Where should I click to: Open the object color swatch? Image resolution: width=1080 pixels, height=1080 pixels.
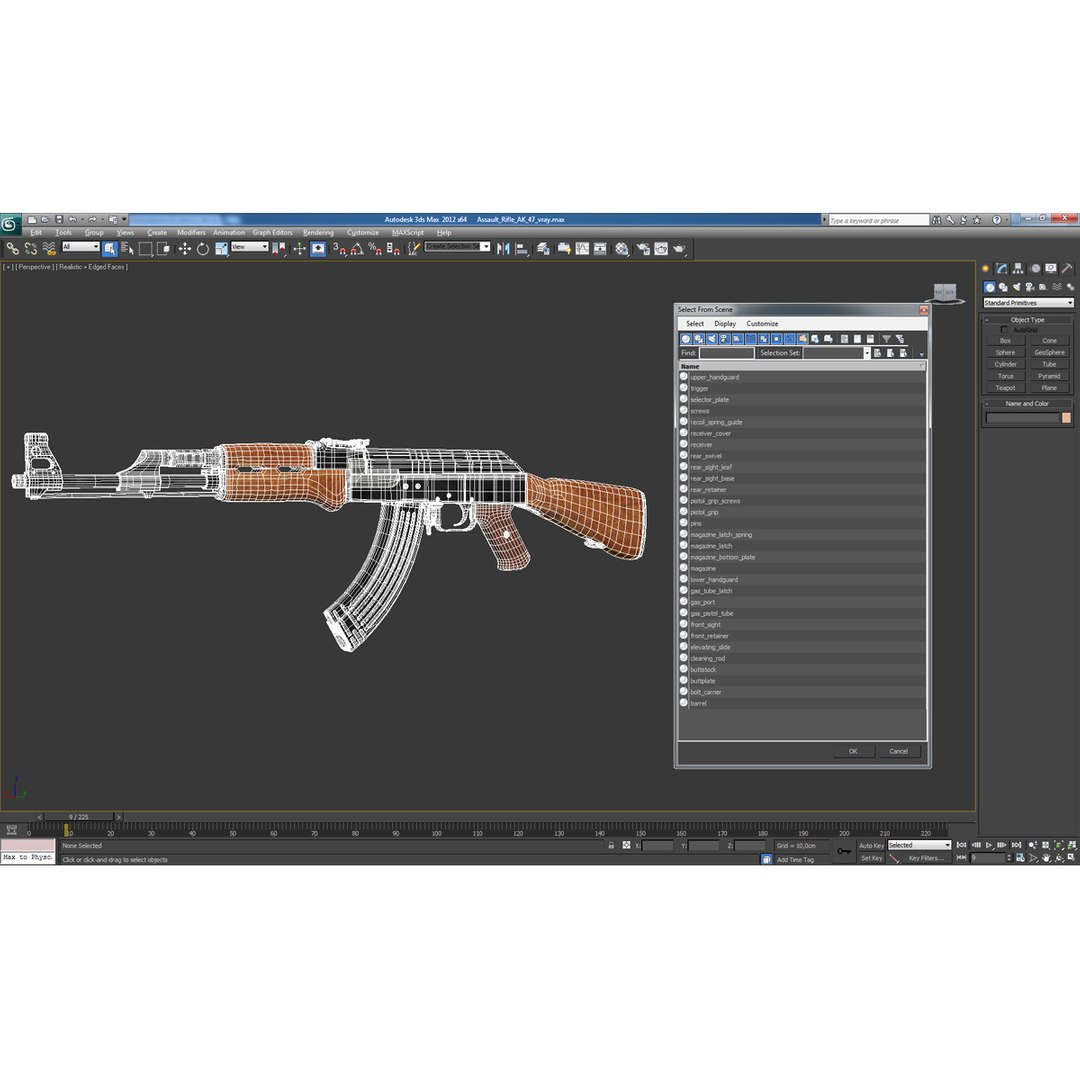[x=1066, y=417]
